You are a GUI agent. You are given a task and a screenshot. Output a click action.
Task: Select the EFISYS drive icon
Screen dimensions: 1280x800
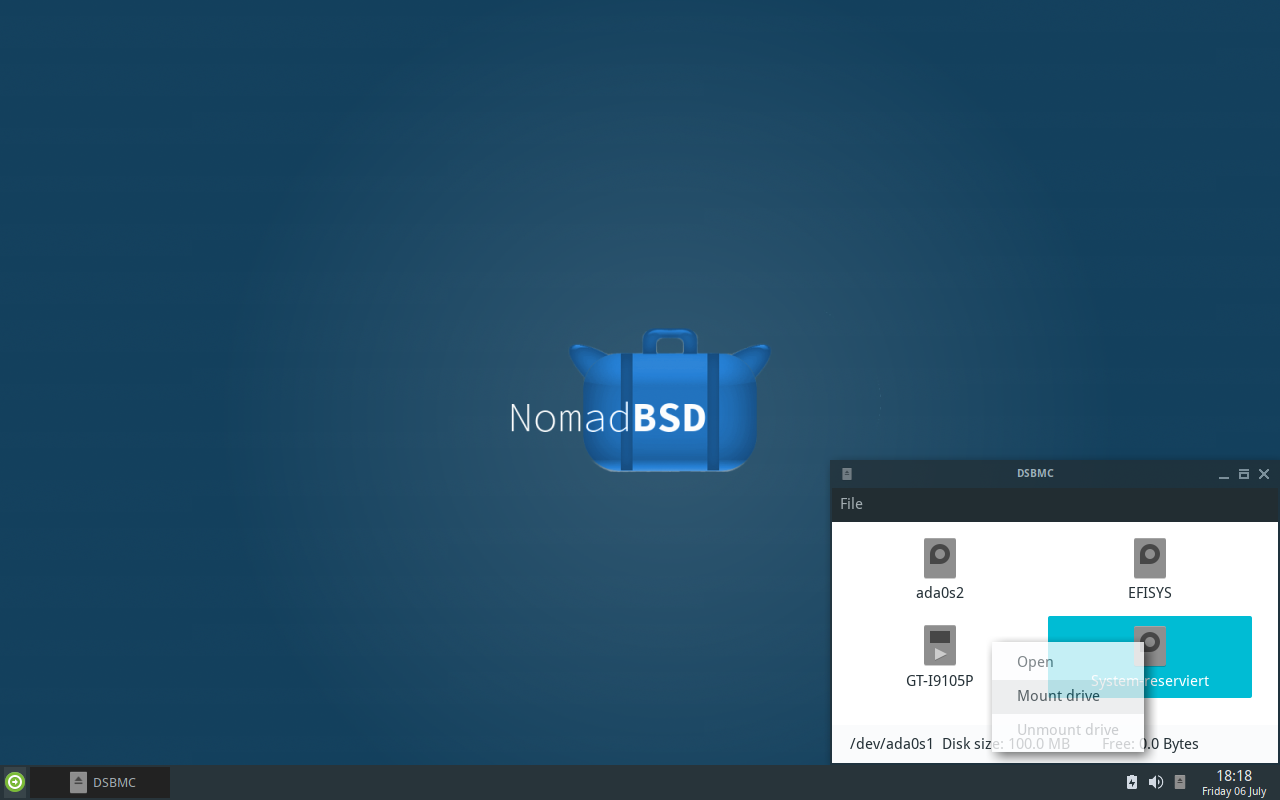[1150, 558]
